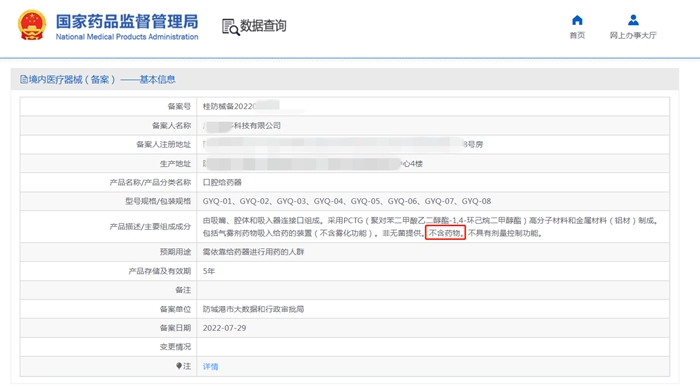Select the 5年 validity value
The width and height of the screenshot is (700, 390).
pyautogui.click(x=208, y=271)
